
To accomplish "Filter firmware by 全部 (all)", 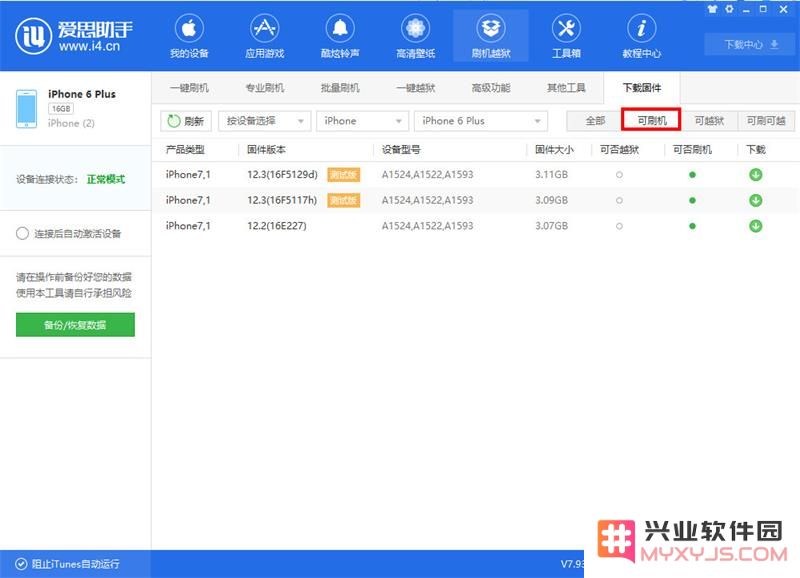I will (x=595, y=121).
